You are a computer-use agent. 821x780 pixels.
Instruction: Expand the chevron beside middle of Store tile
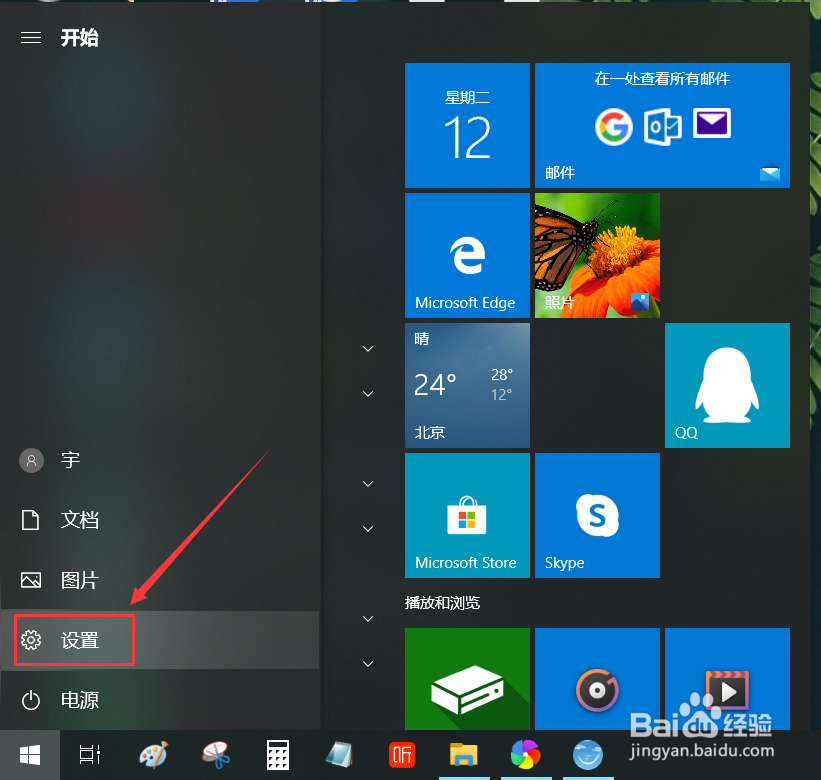coord(368,529)
